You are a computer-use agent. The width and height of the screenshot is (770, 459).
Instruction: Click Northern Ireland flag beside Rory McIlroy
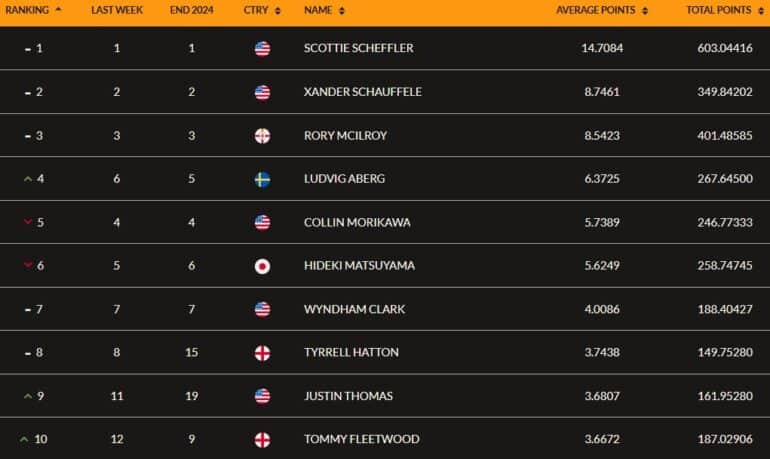pyautogui.click(x=262, y=136)
